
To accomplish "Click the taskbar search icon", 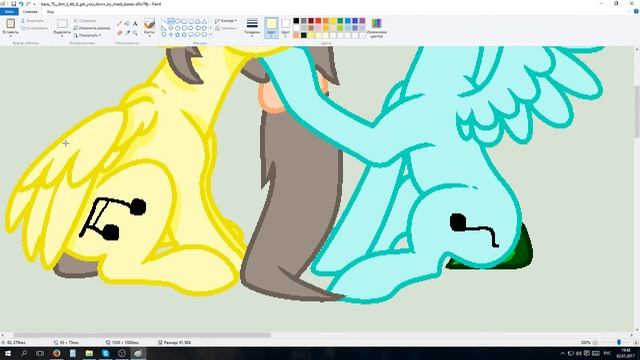I will click(x=24, y=353).
